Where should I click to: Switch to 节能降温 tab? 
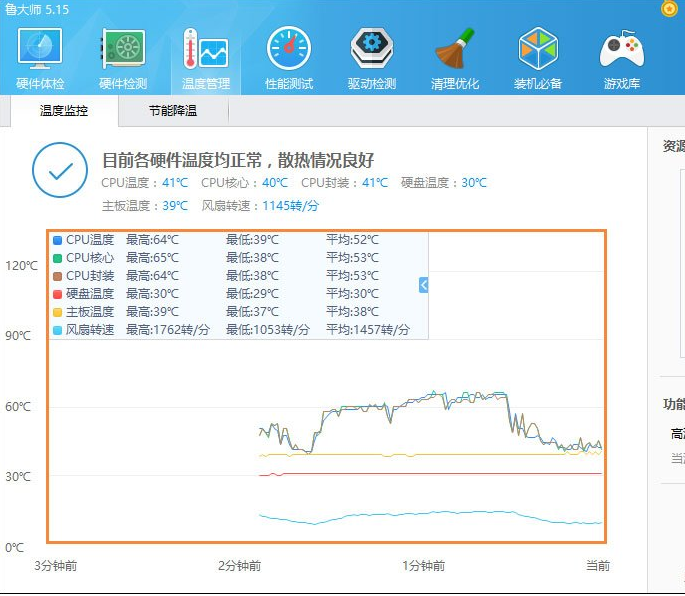click(173, 111)
